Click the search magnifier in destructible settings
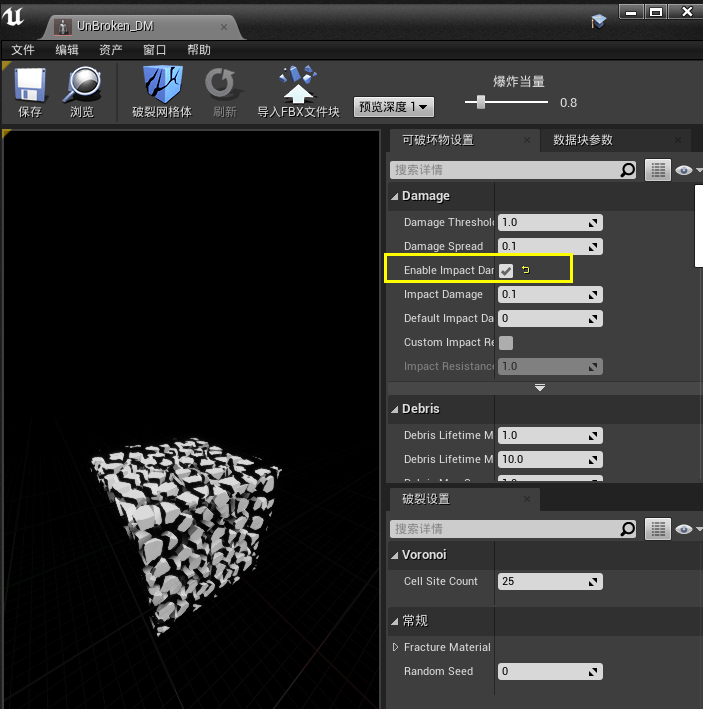The width and height of the screenshot is (703, 709). (627, 170)
